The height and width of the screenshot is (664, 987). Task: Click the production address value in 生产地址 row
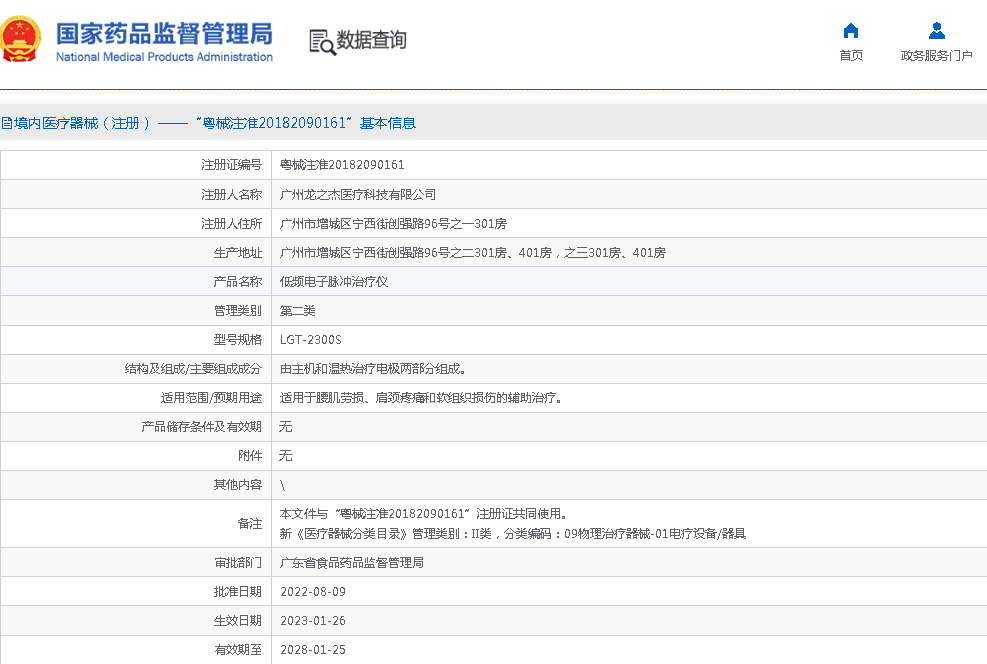[x=472, y=253]
